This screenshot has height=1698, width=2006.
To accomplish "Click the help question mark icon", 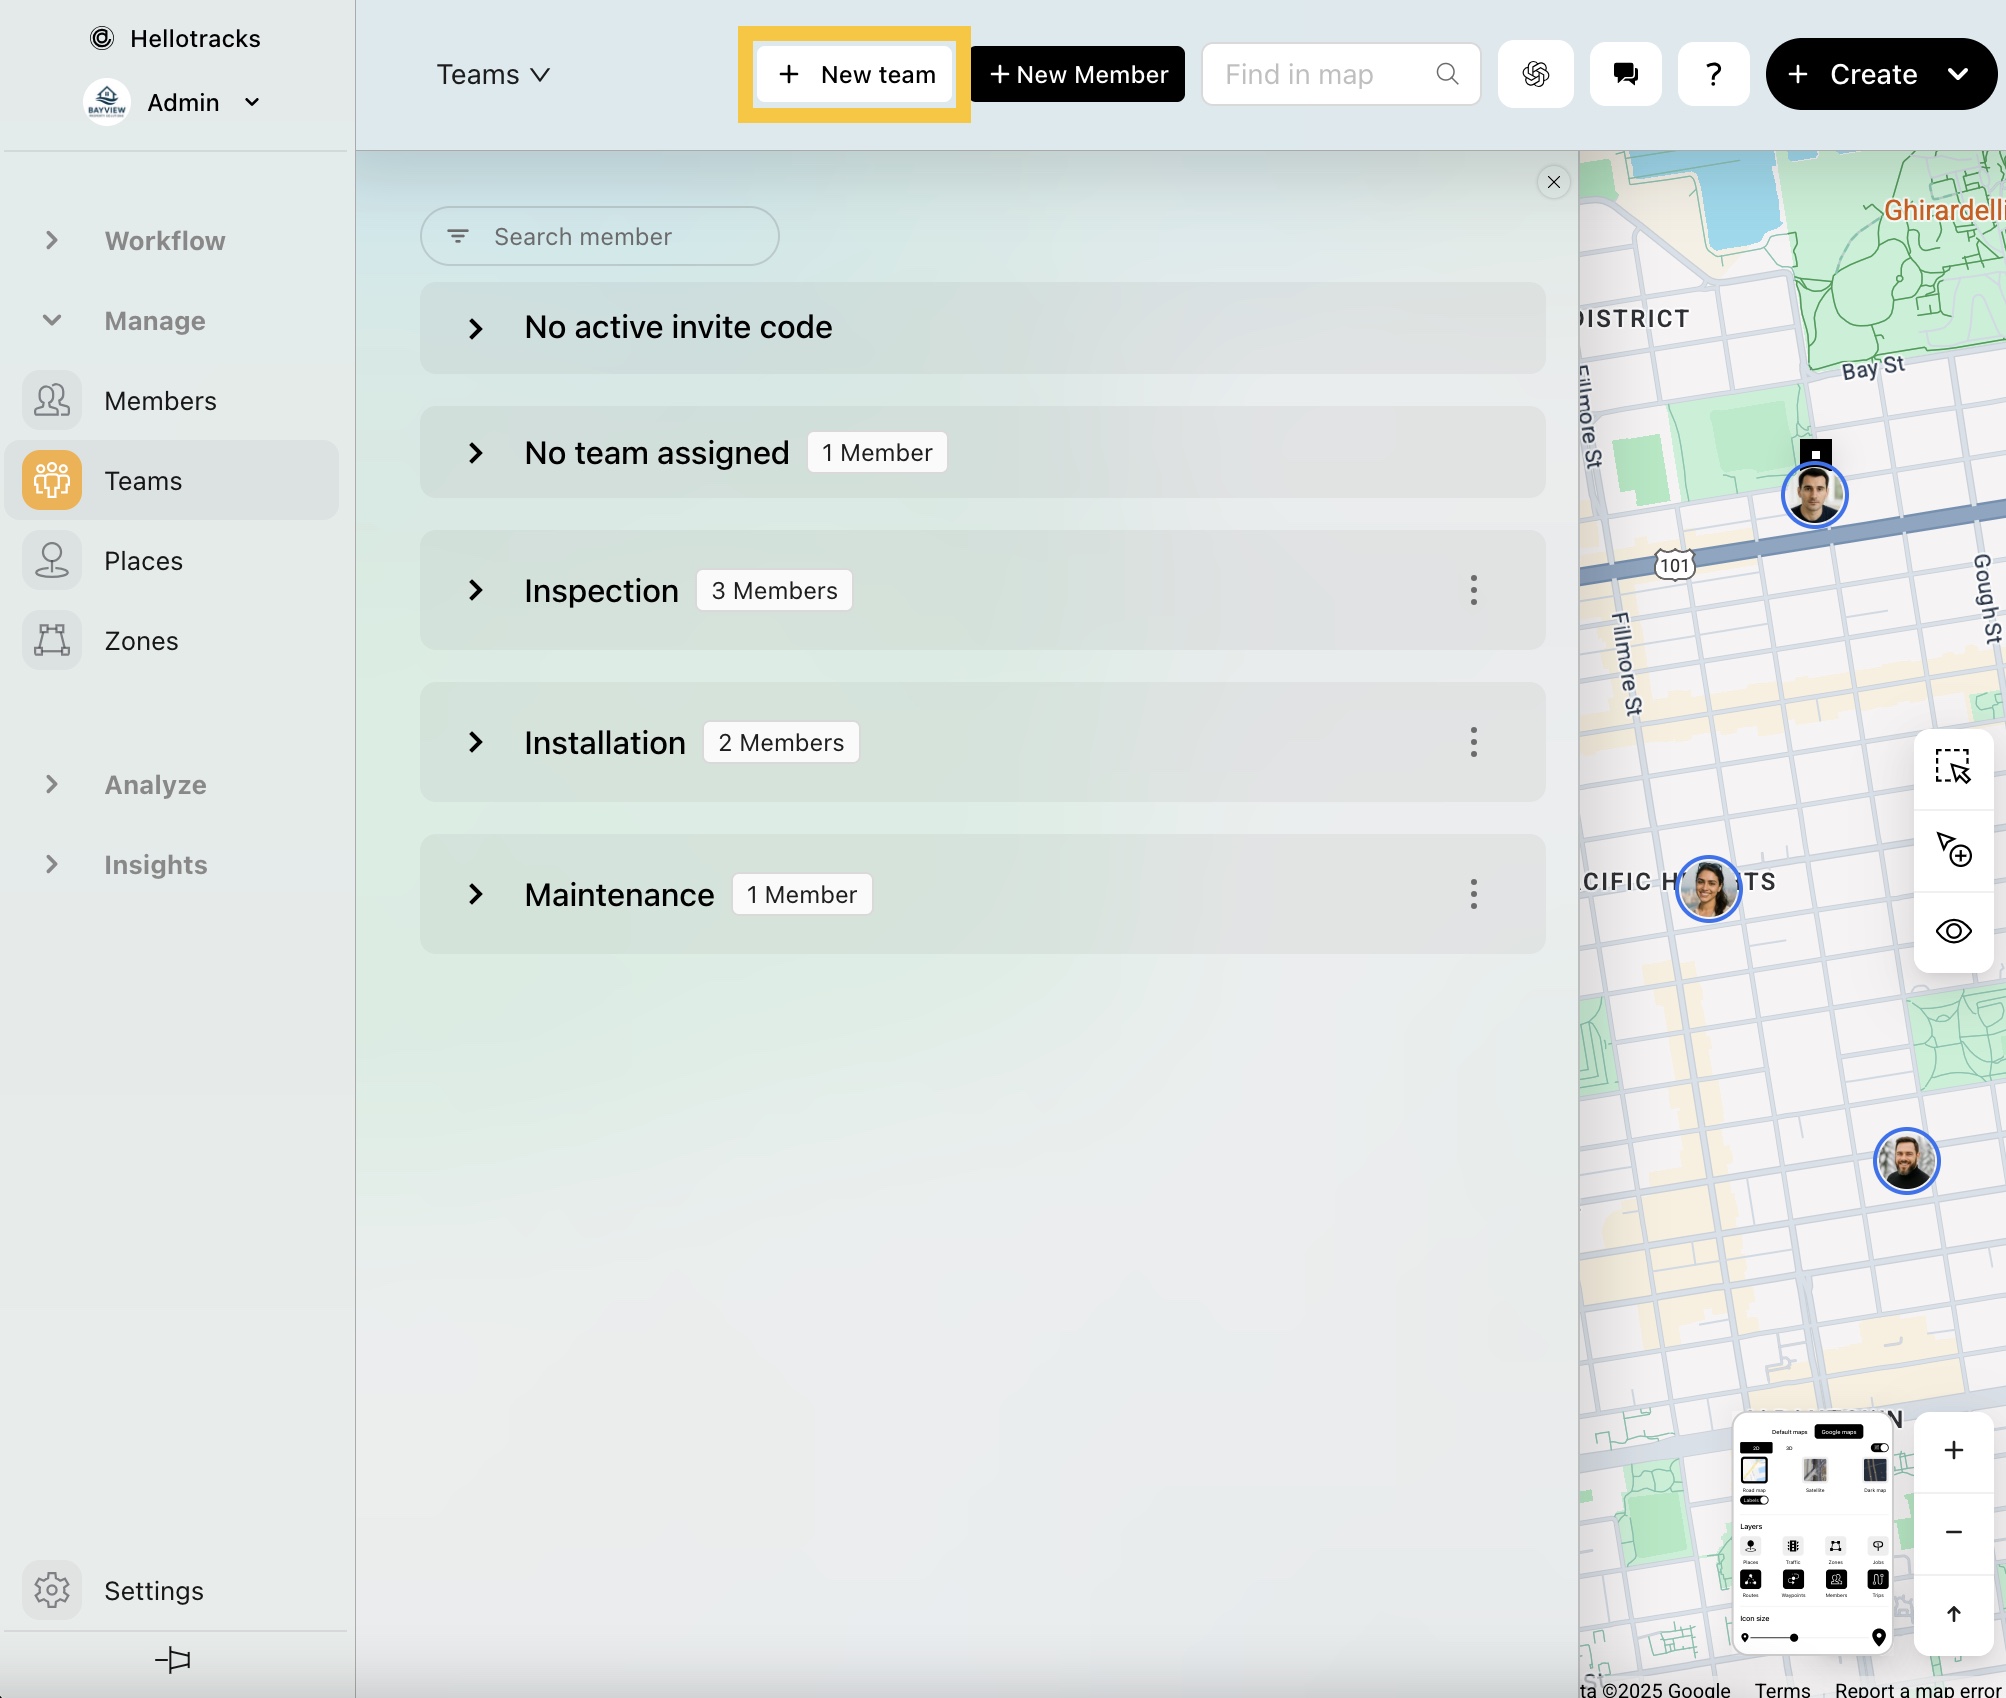I will pos(1713,74).
